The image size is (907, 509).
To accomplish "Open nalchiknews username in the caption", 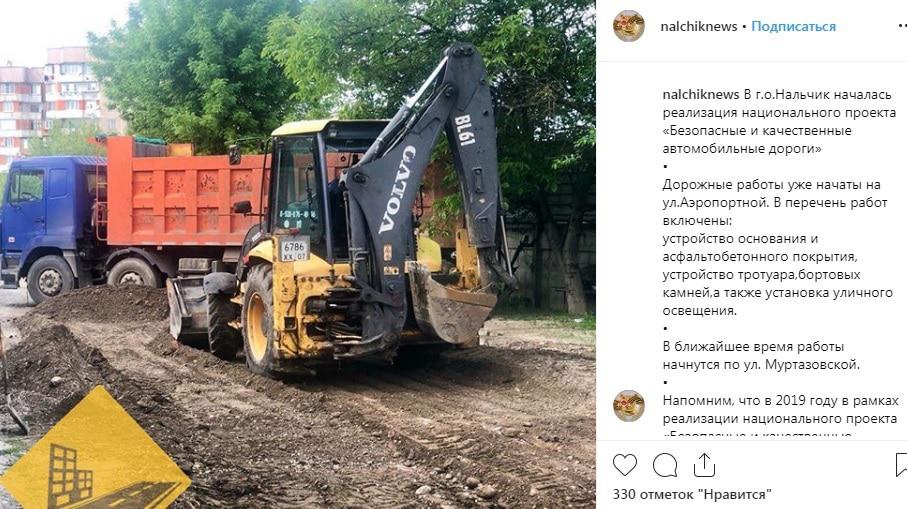I will tap(701, 94).
